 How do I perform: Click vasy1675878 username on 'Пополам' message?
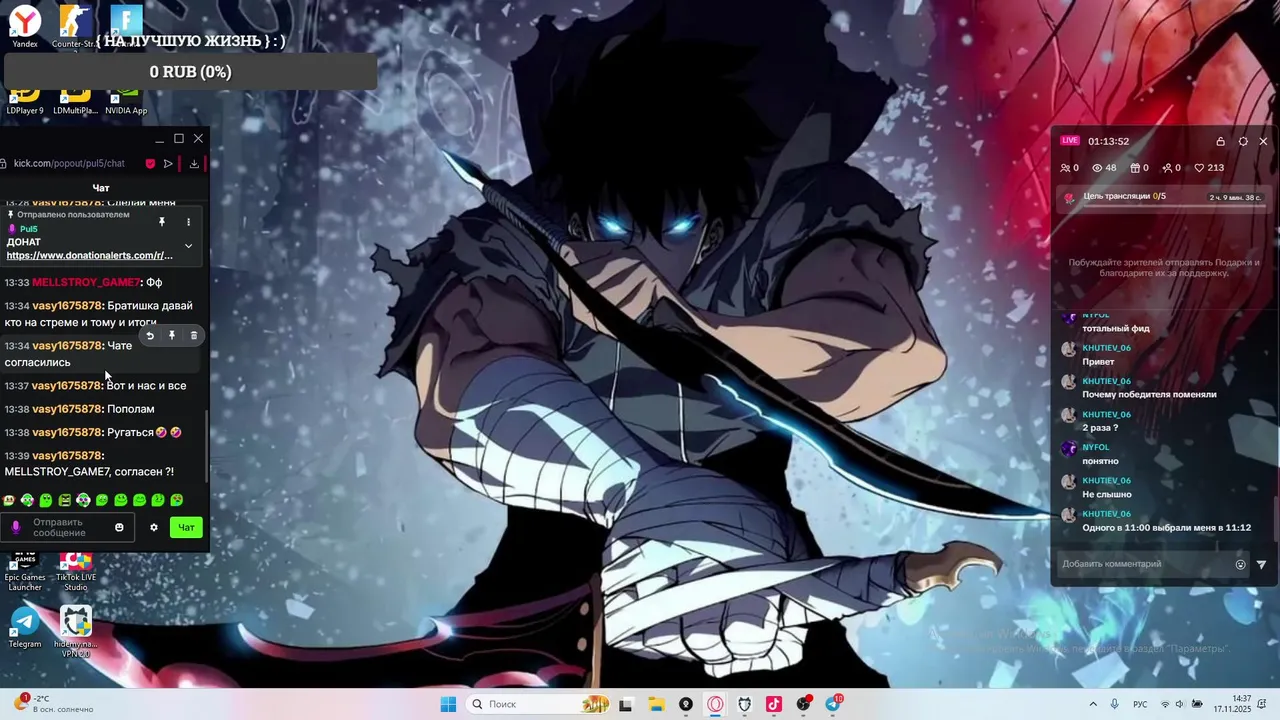coord(68,409)
